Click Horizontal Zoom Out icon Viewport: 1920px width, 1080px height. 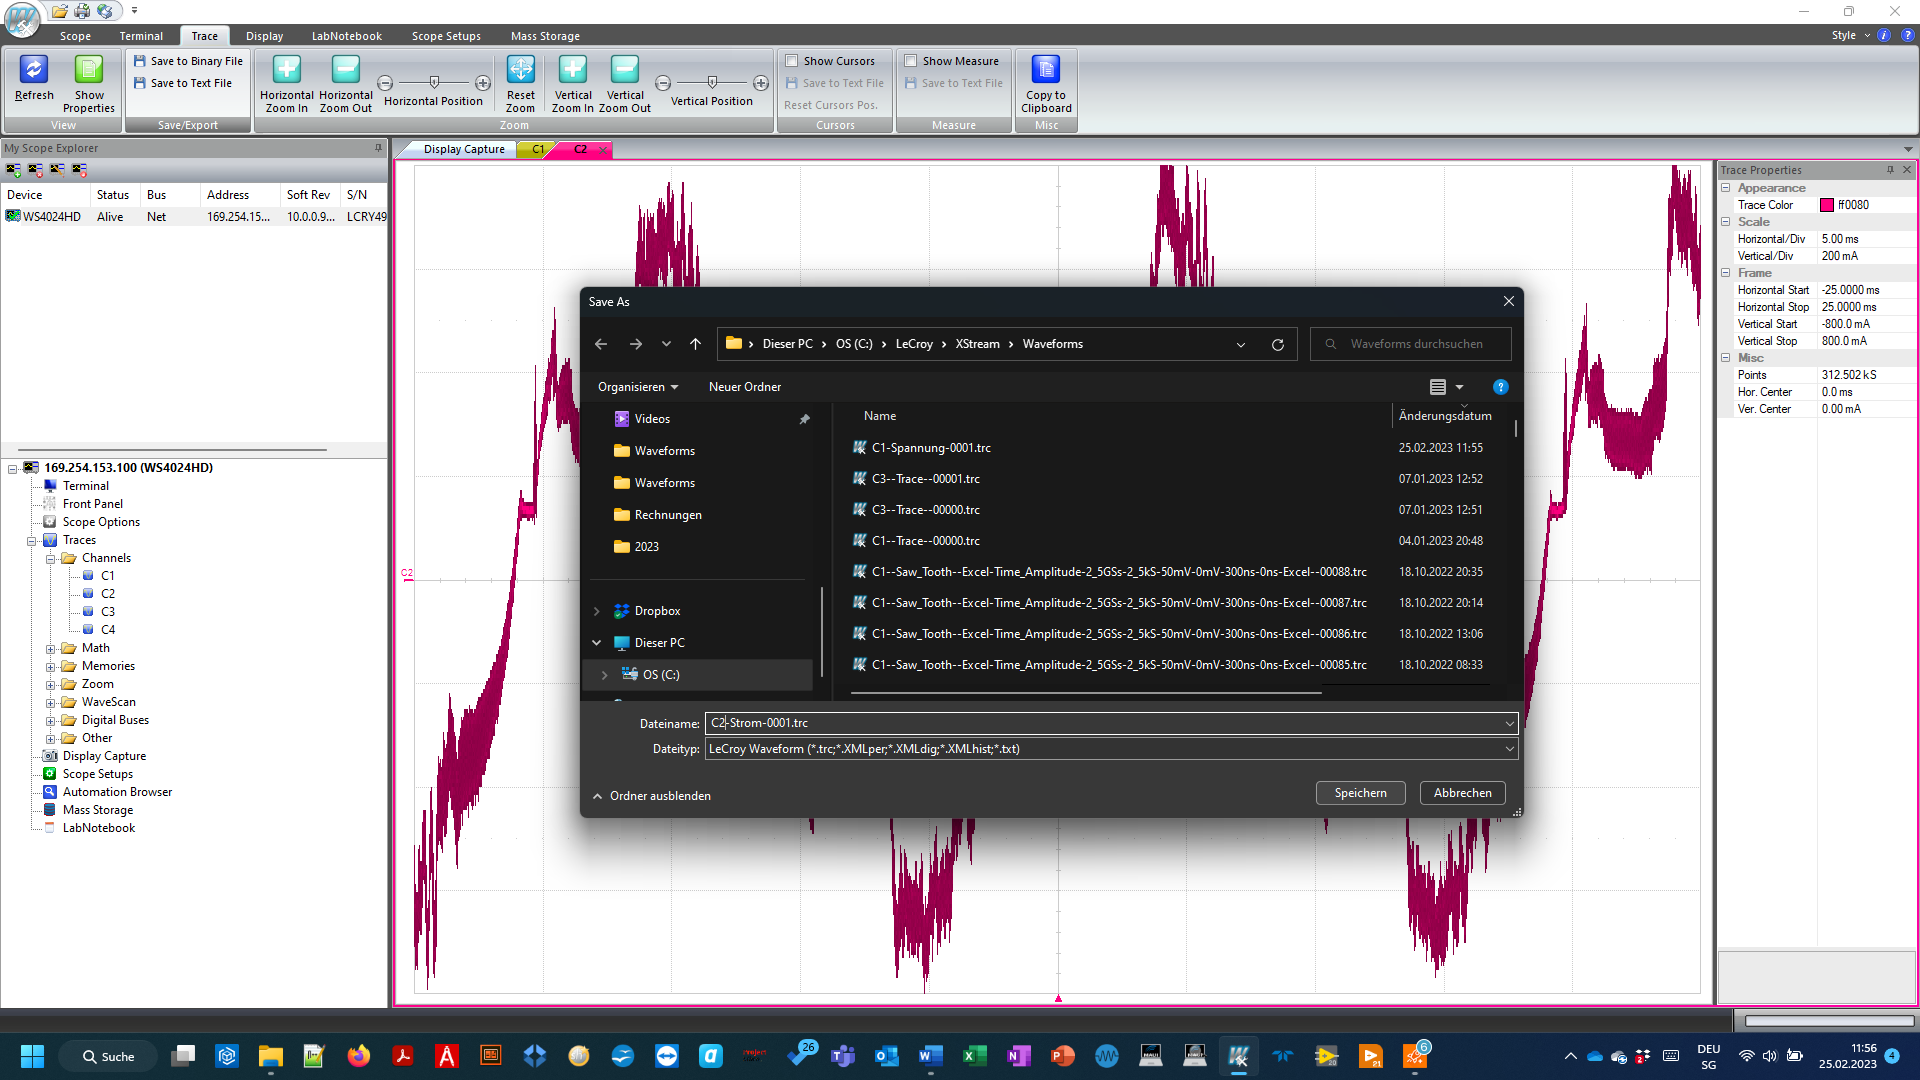coord(345,70)
